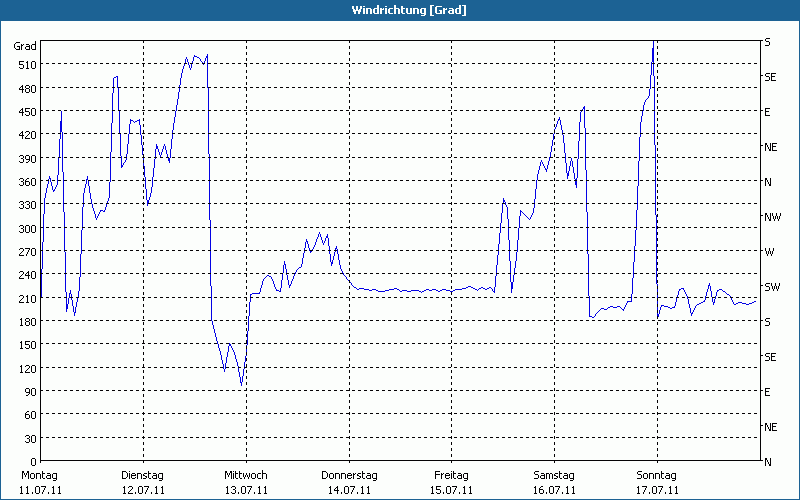Image resolution: width=800 pixels, height=500 pixels.
Task: Click the 'Sonntag' day label
Action: point(657,476)
